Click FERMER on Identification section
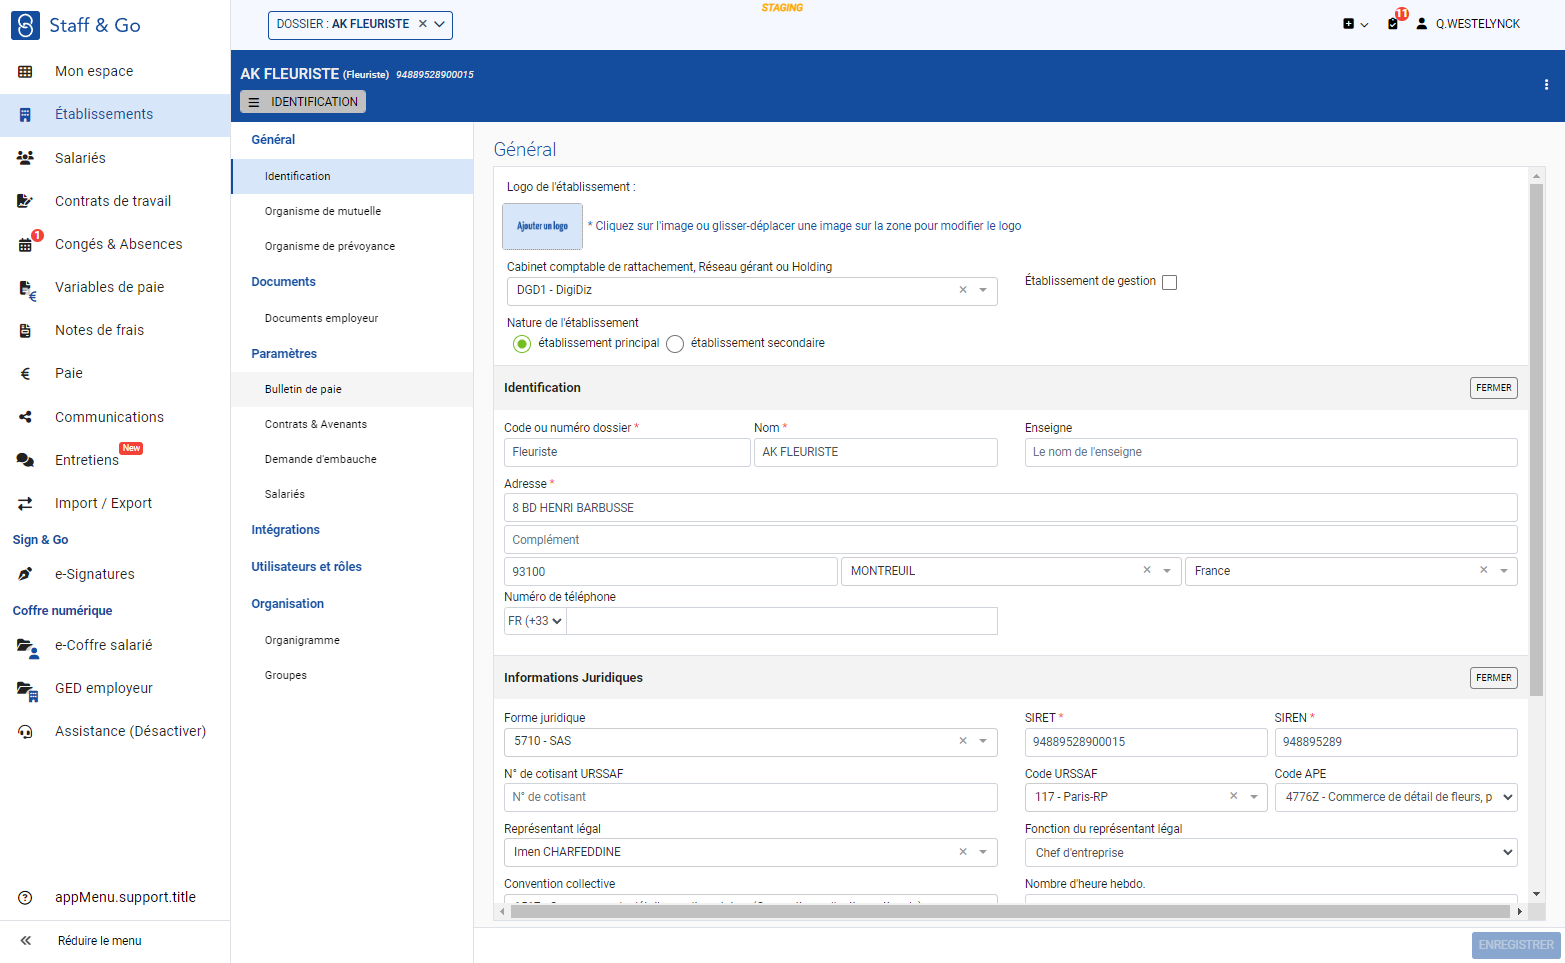This screenshot has height=963, width=1565. pyautogui.click(x=1494, y=388)
